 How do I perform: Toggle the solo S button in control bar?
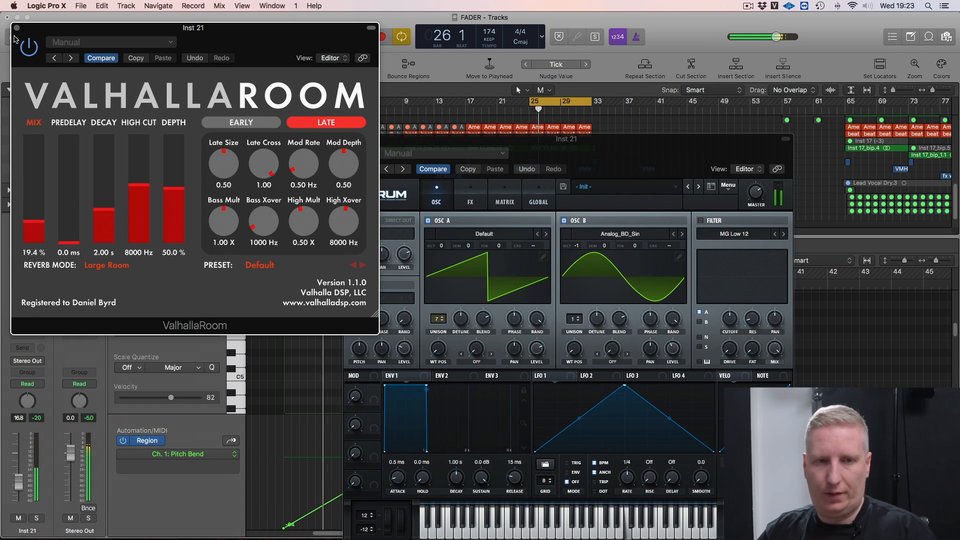pos(594,37)
